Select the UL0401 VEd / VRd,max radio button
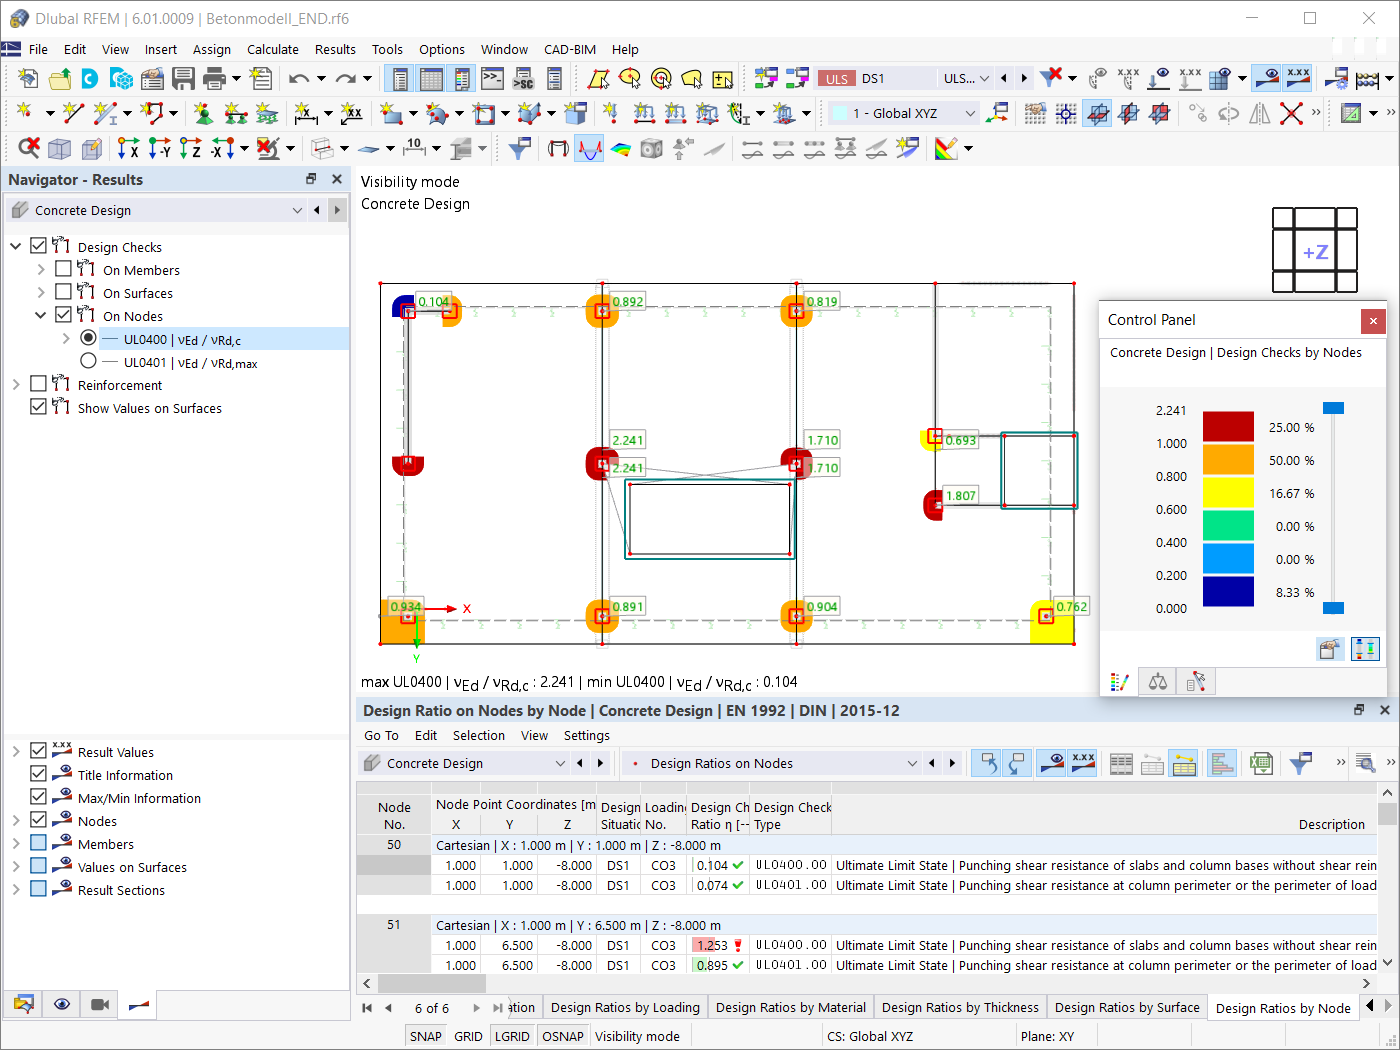Viewport: 1400px width, 1050px height. (88, 361)
